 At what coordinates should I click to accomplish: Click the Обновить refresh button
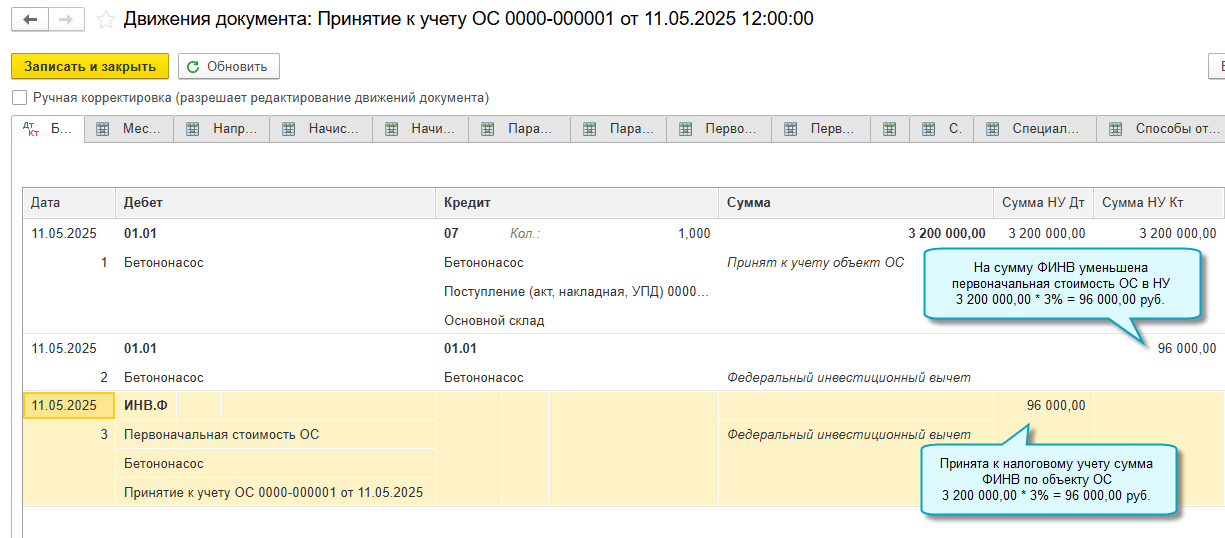(228, 67)
